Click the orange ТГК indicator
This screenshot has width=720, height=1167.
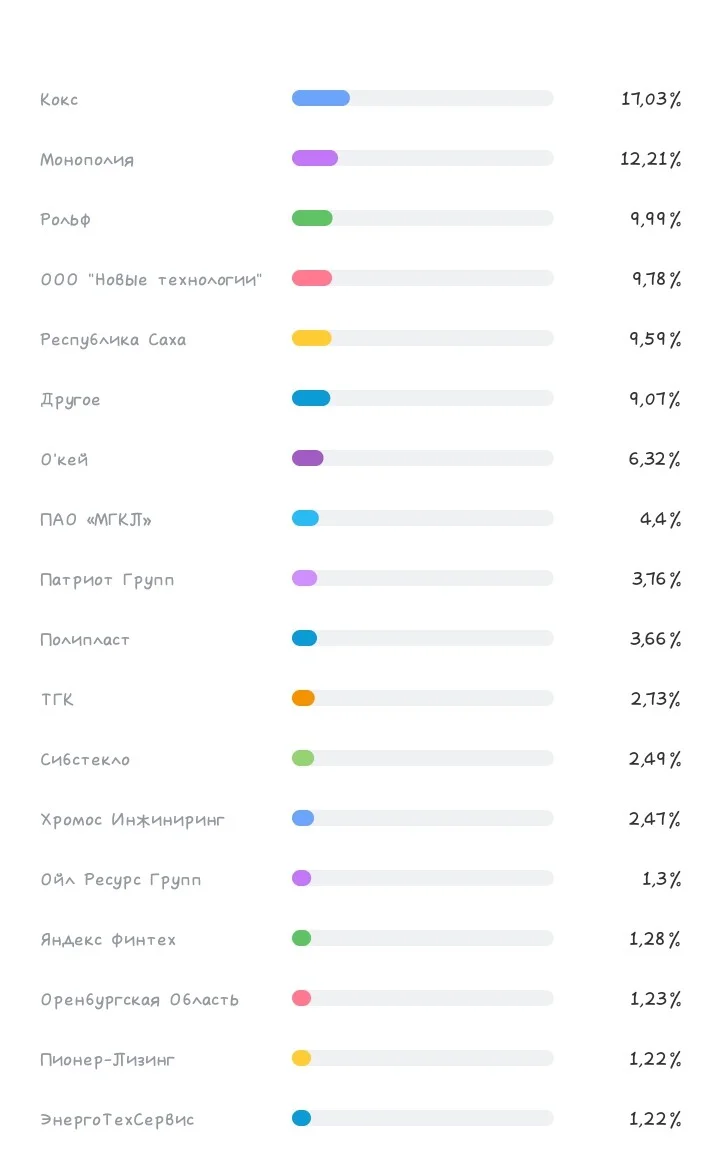303,698
